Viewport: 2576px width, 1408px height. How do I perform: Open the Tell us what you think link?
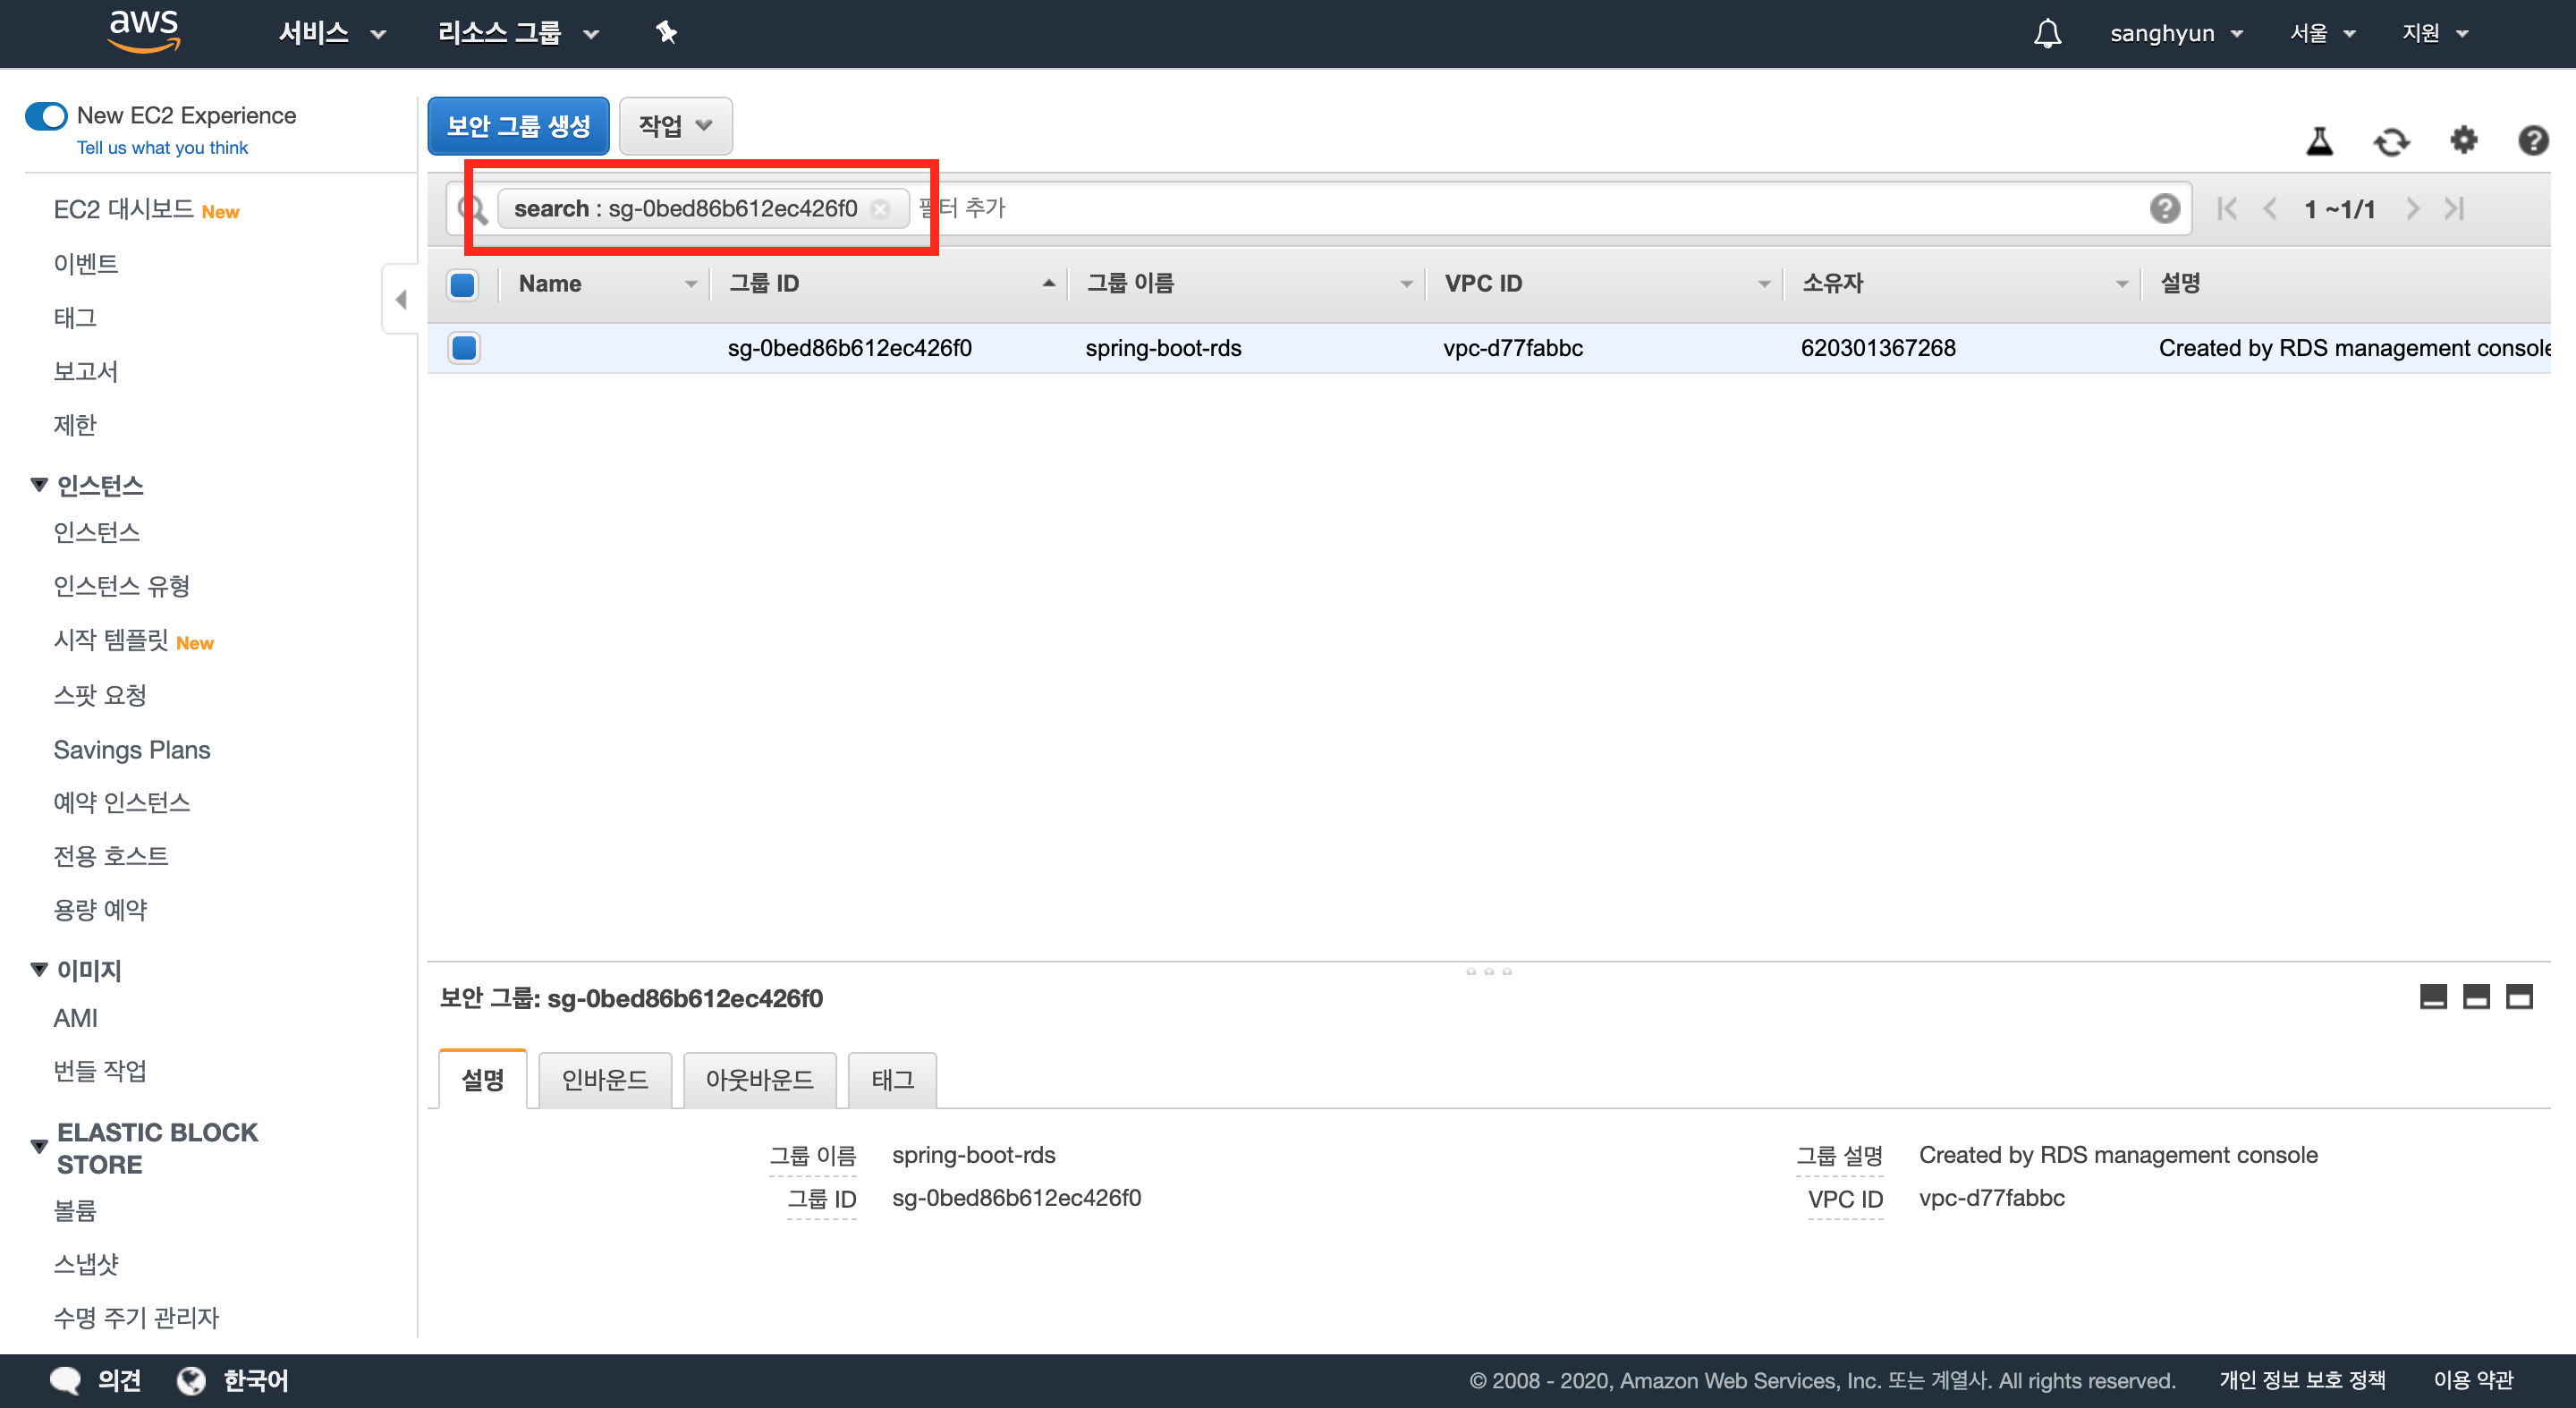(x=162, y=147)
